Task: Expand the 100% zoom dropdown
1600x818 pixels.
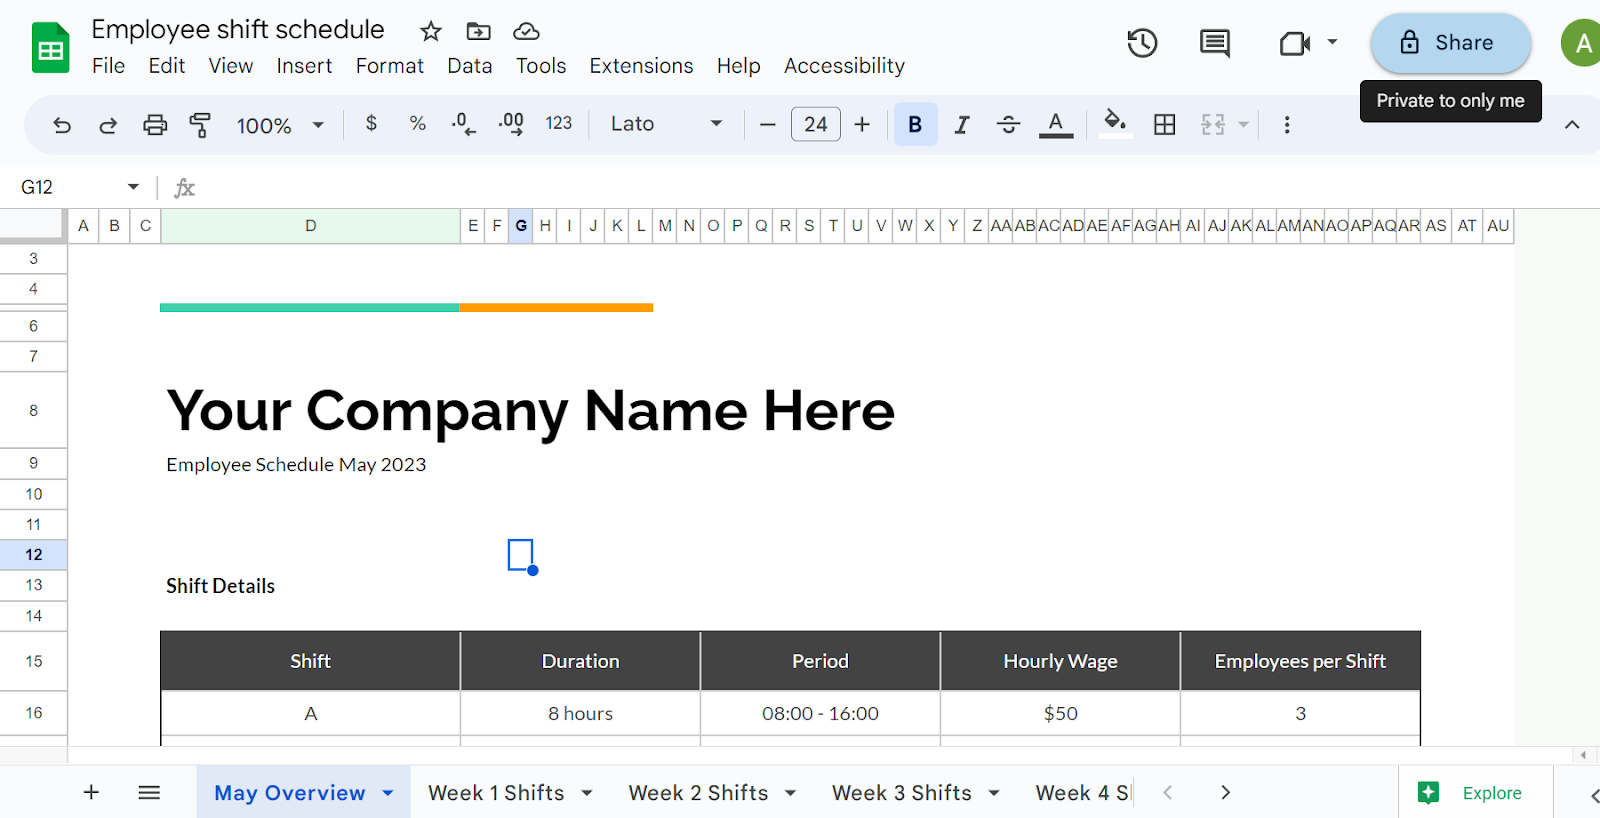Action: click(318, 125)
